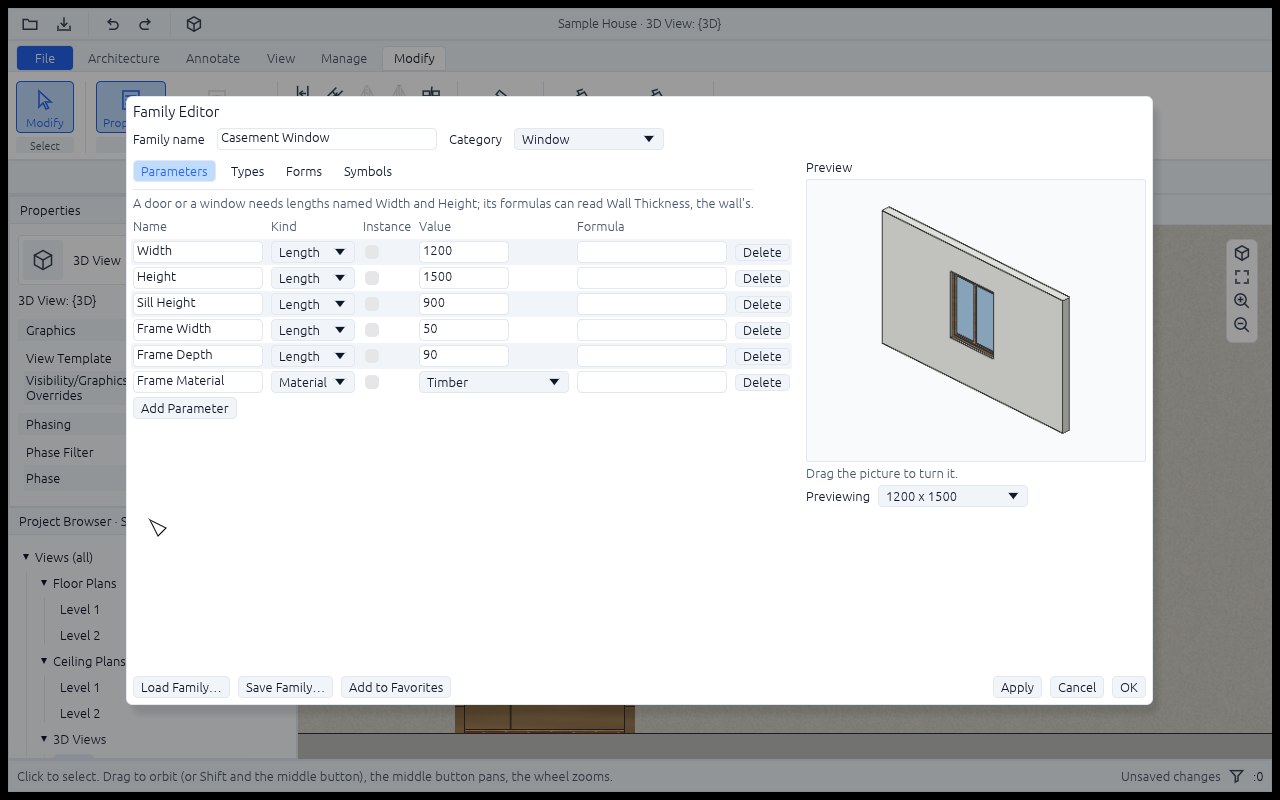Tick the Instance checkbox for Frame Width
The image size is (1280, 800).
(x=372, y=330)
